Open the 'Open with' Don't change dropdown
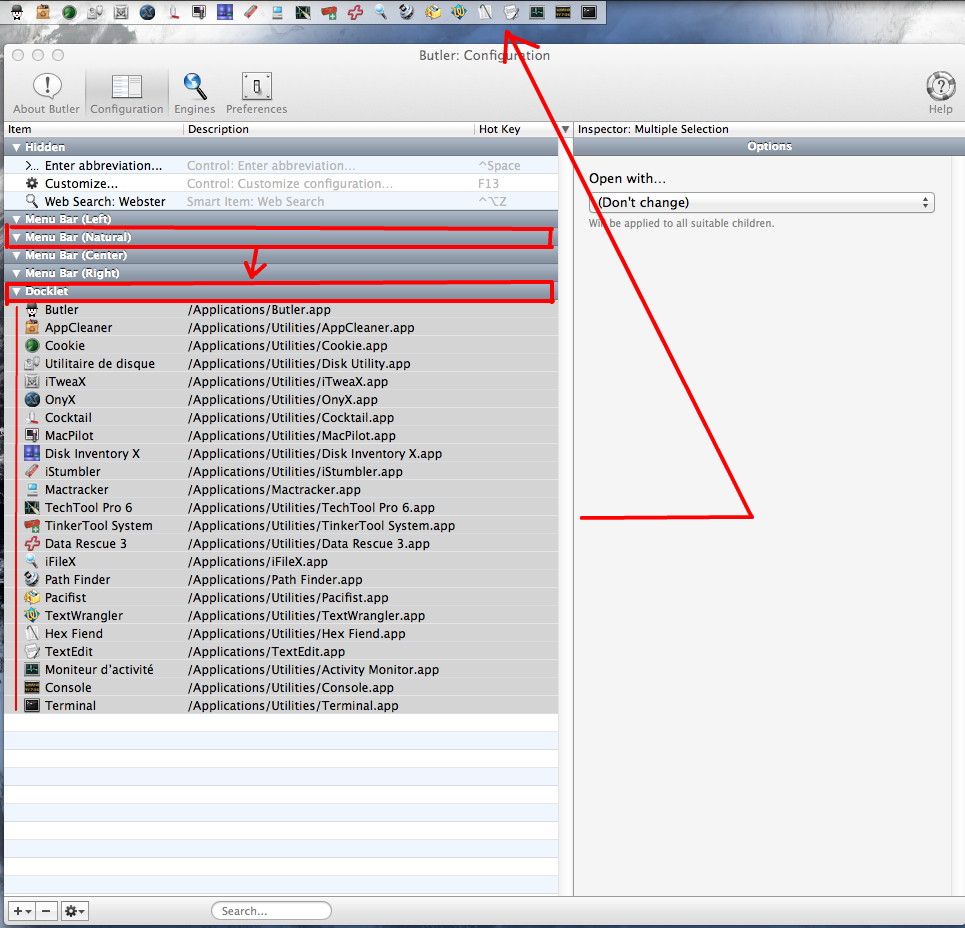Viewport: 965px width, 928px height. click(761, 203)
